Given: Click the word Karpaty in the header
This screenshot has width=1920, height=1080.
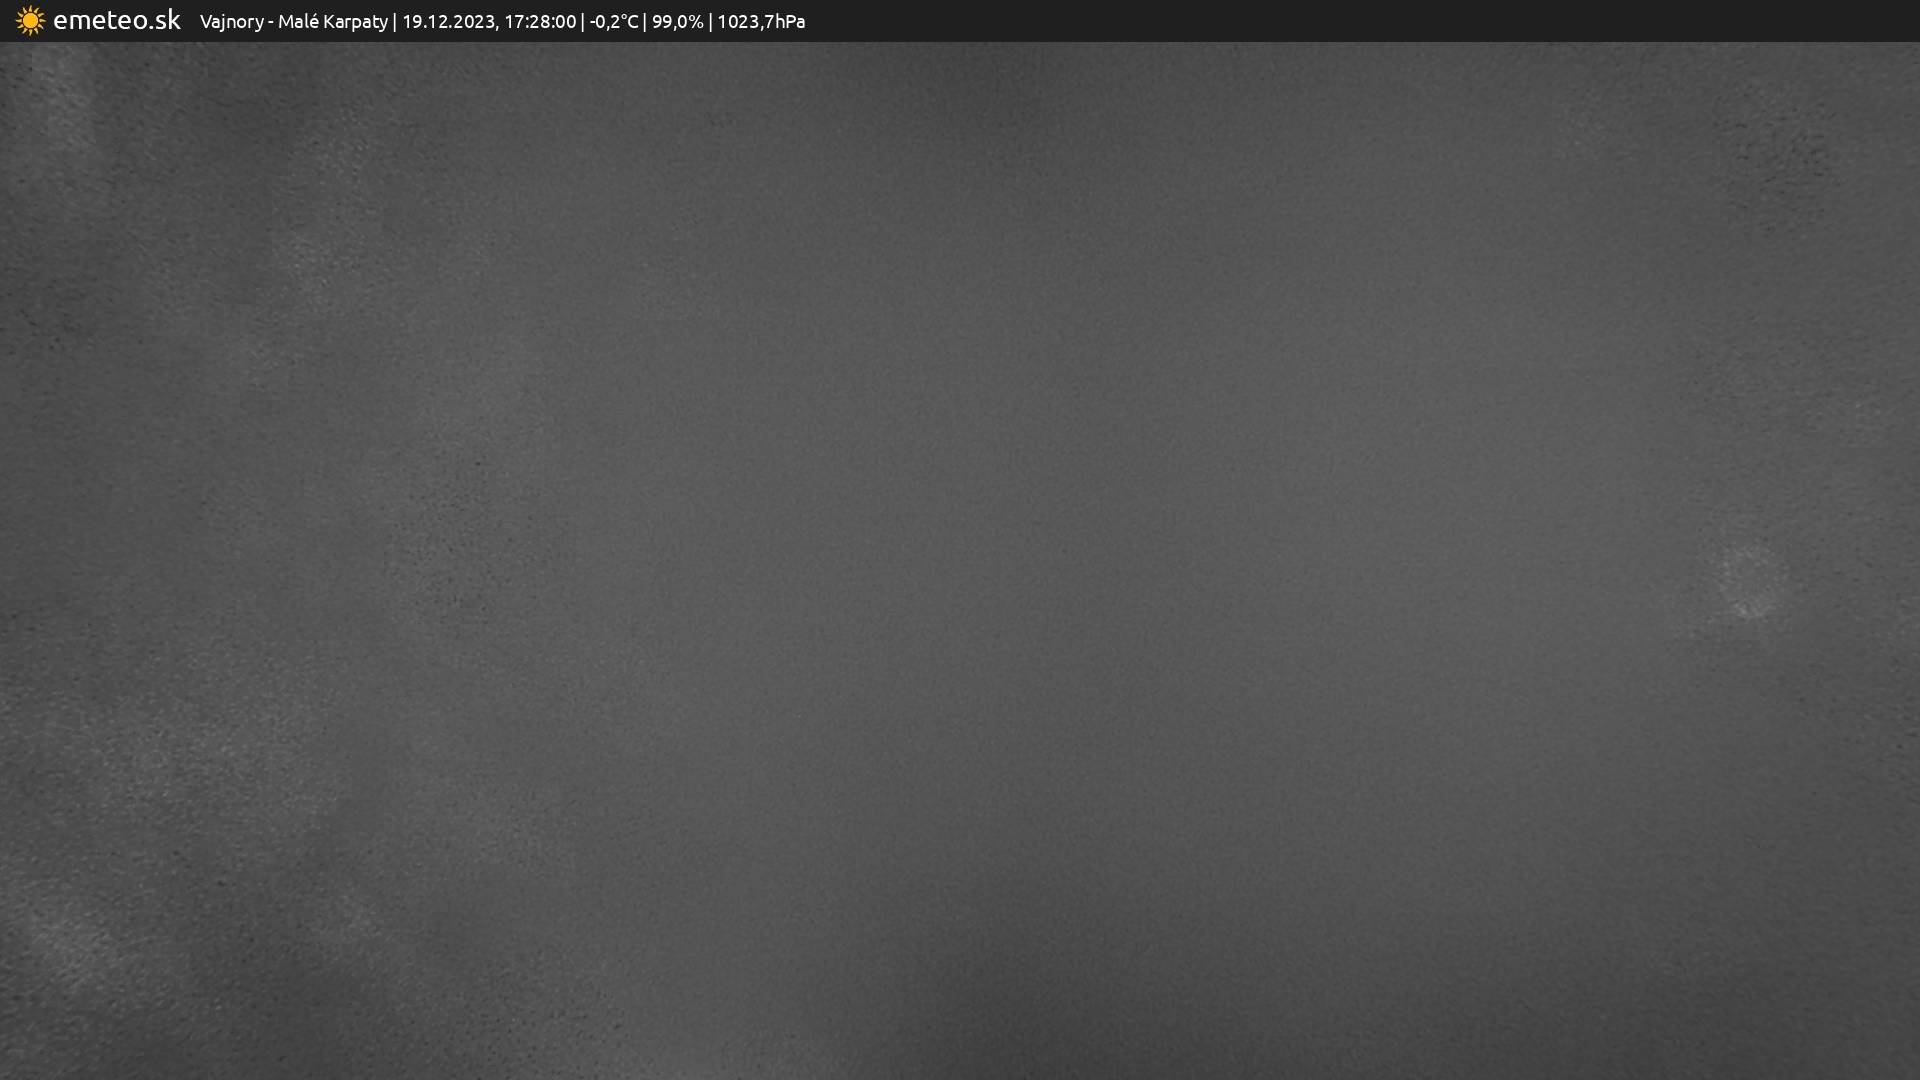Looking at the screenshot, I should click(x=357, y=22).
